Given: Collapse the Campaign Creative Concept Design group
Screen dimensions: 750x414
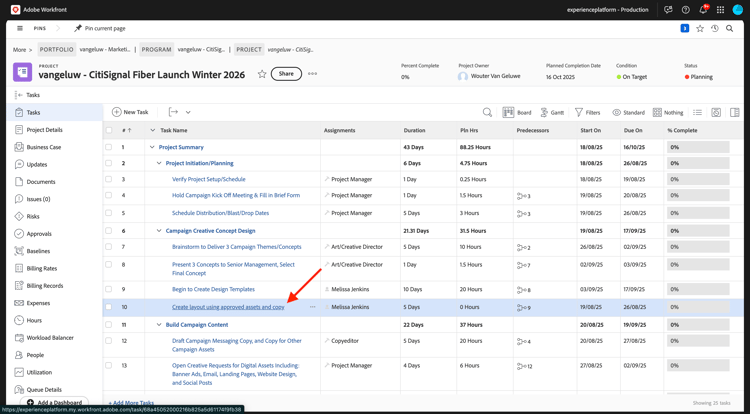Looking at the screenshot, I should [x=159, y=231].
